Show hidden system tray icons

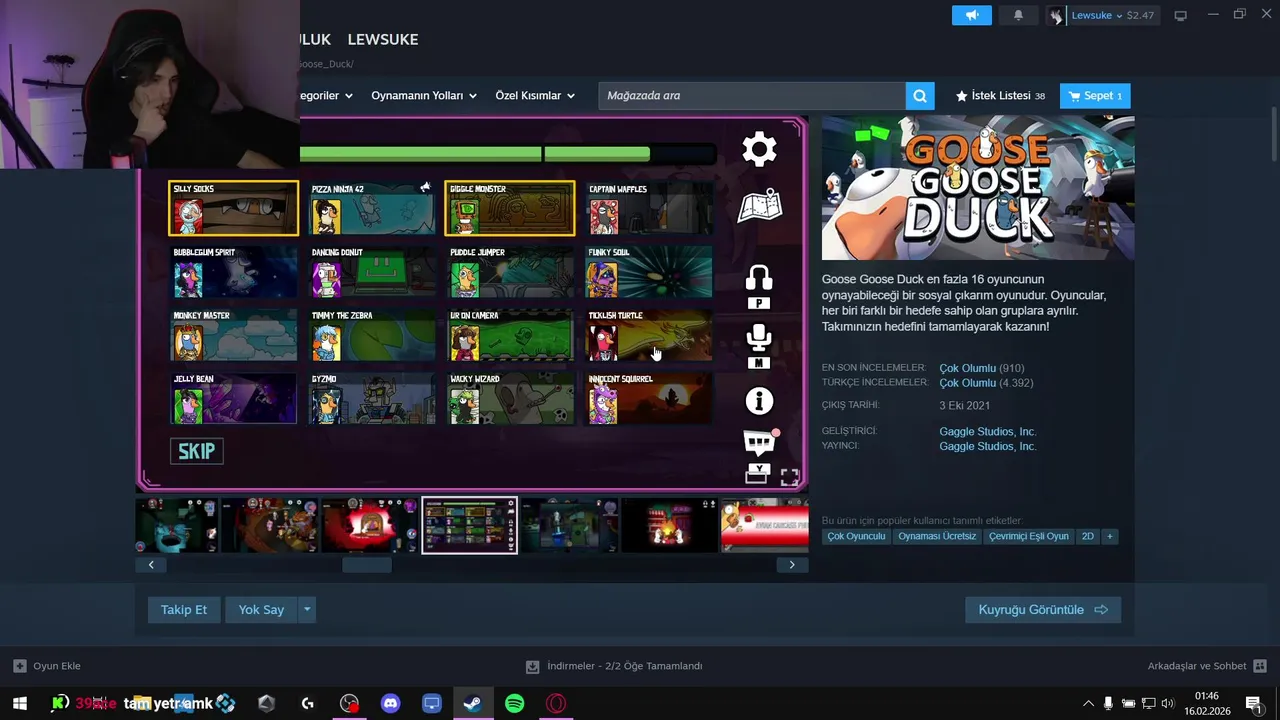(x=1088, y=704)
